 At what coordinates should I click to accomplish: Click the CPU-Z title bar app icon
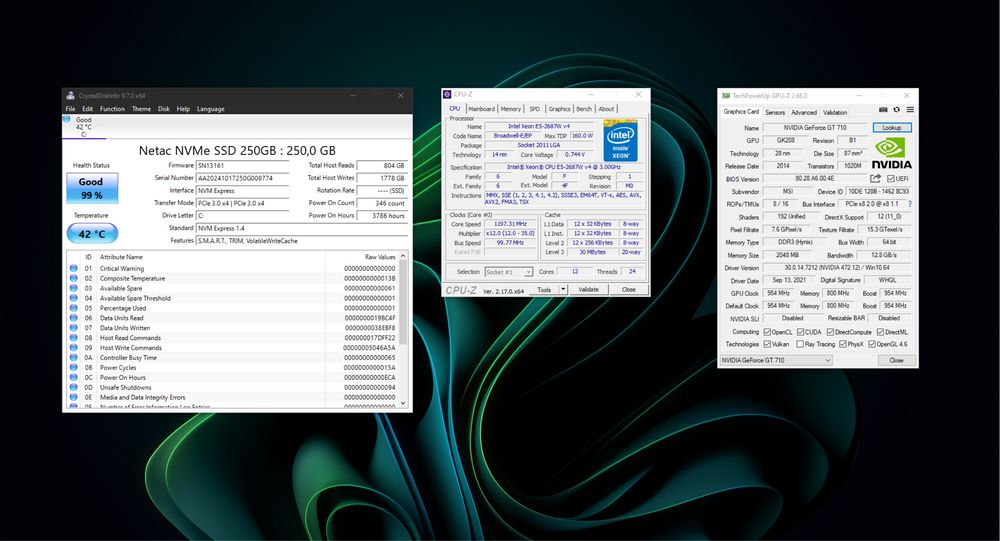tap(447, 94)
